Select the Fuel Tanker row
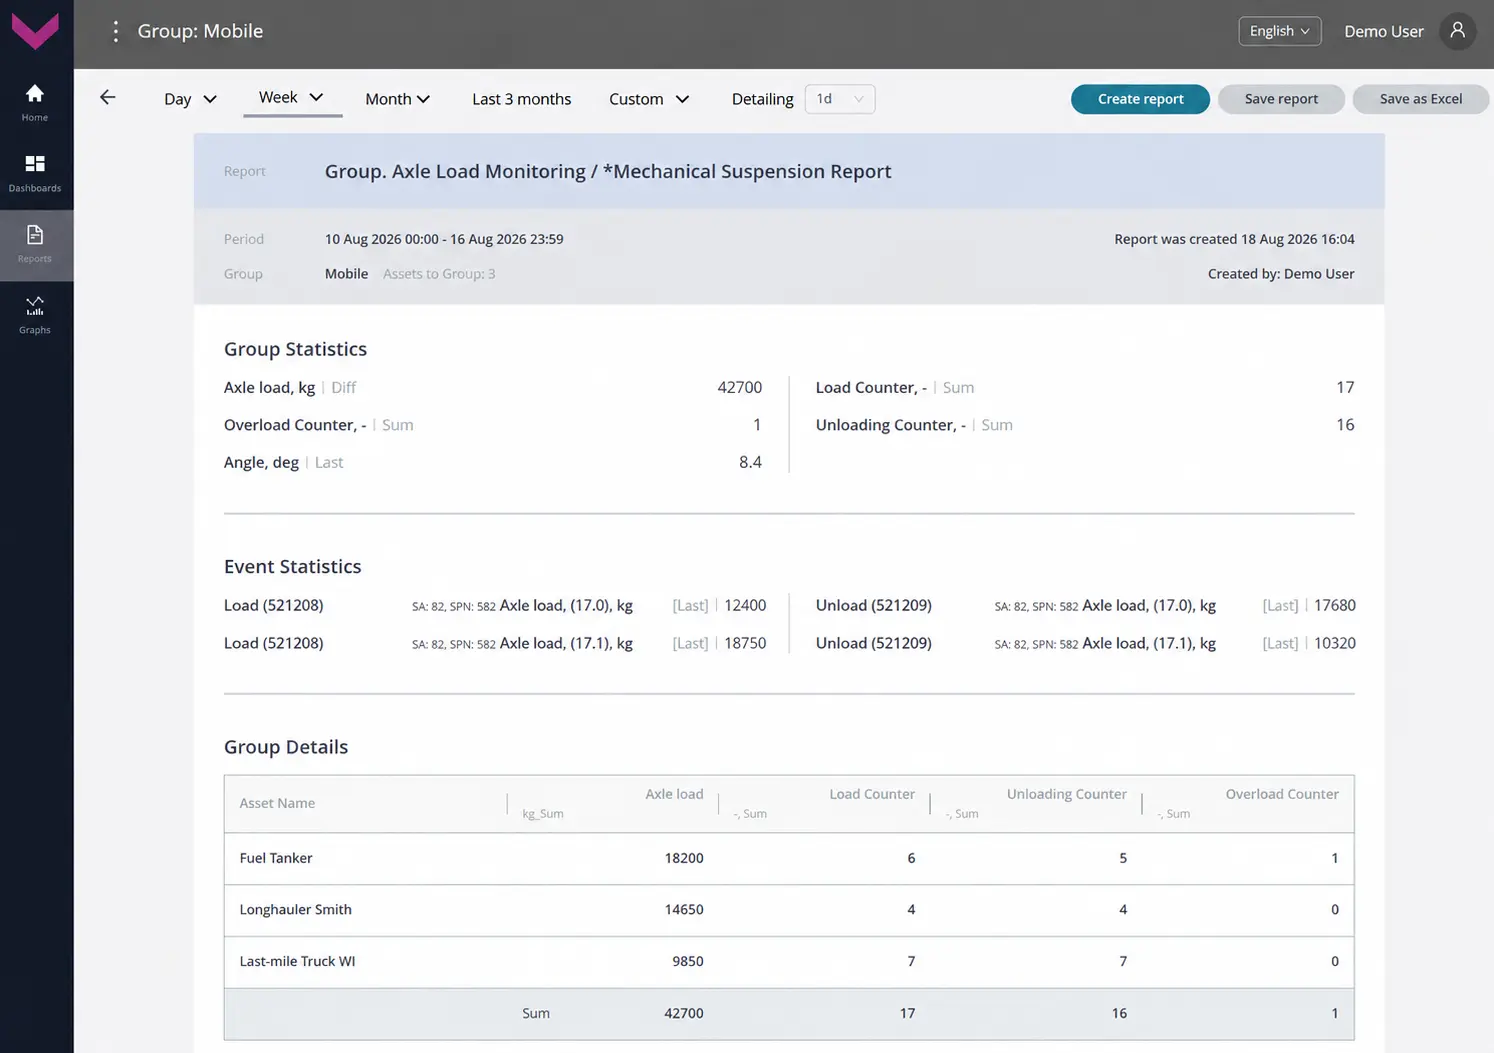Screen dimensions: 1494x1053 pos(789,858)
